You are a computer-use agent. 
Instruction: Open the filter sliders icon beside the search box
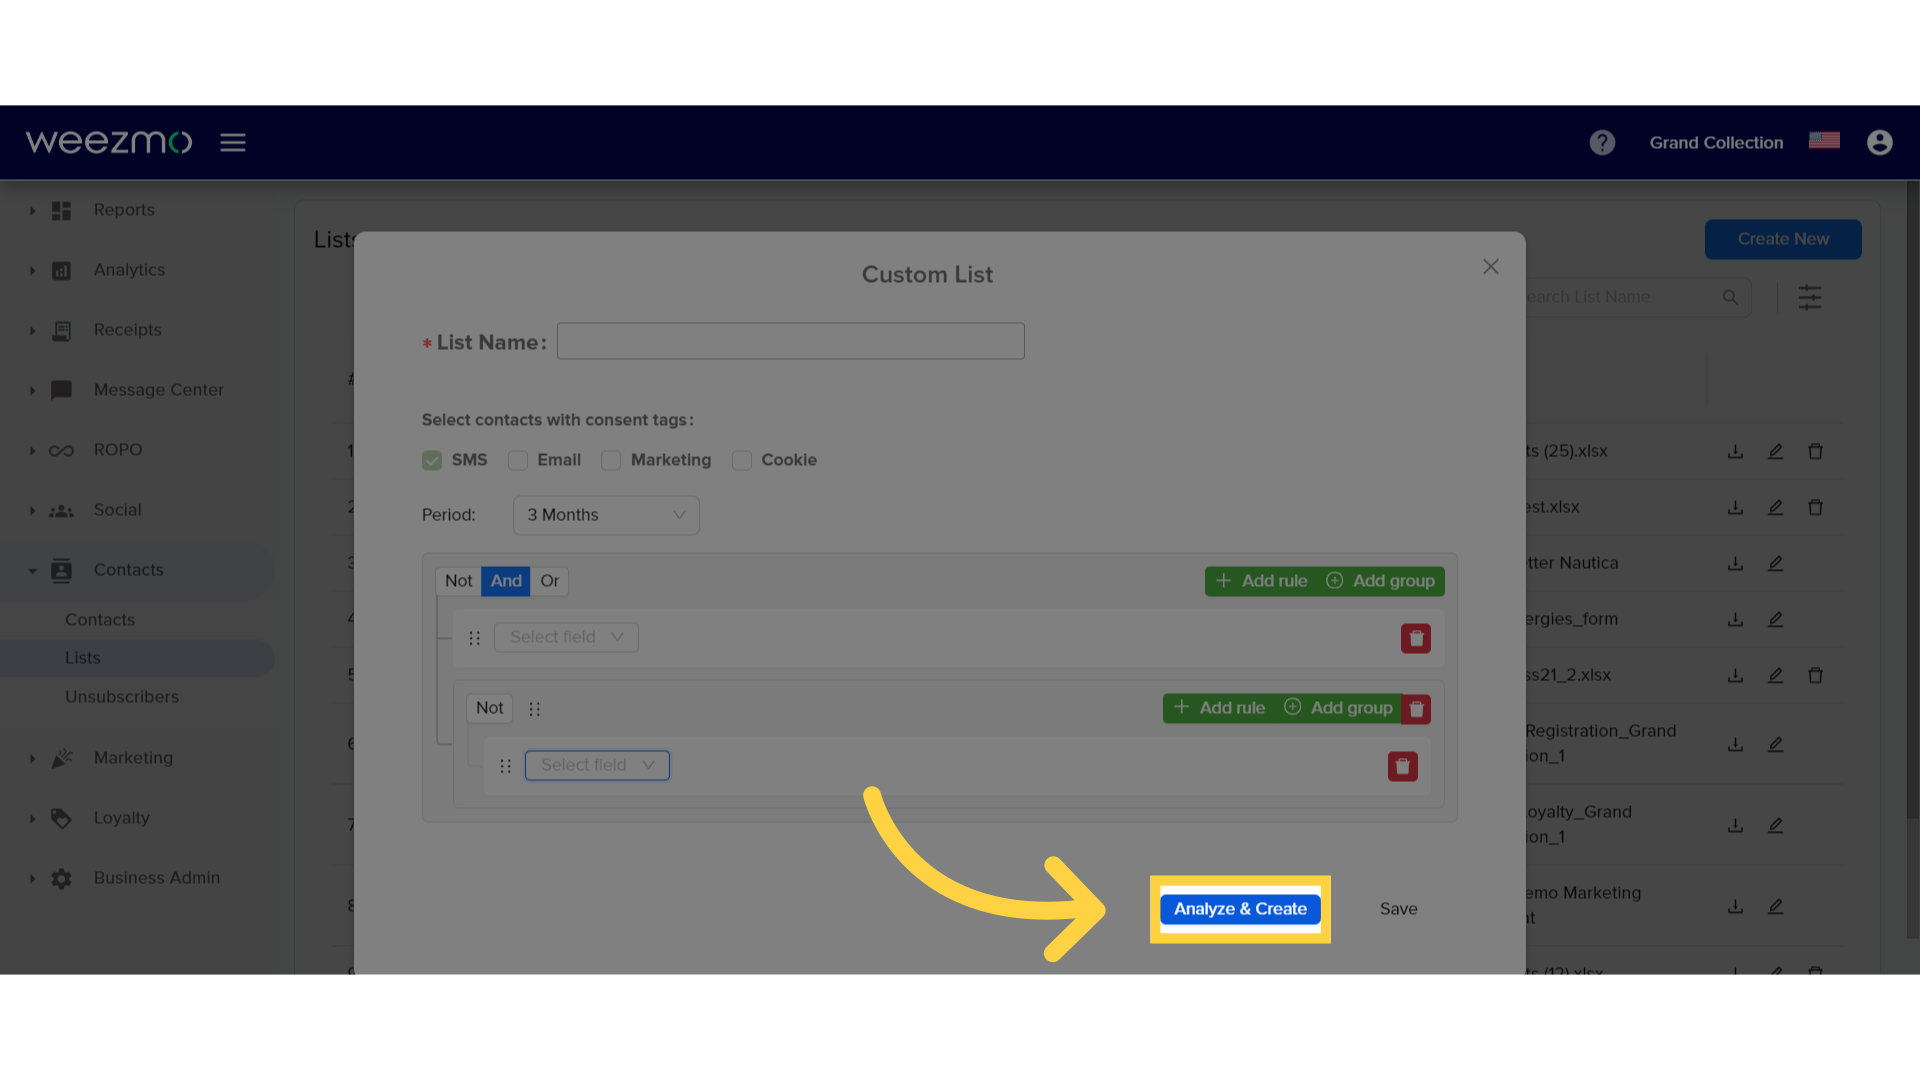pos(1810,297)
